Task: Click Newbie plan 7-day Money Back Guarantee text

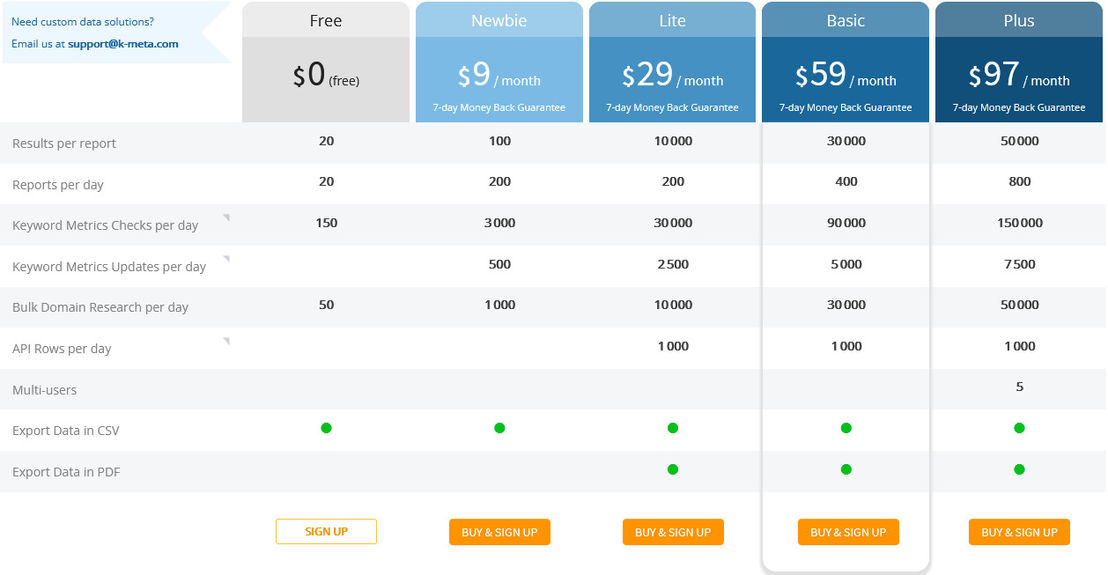Action: click(x=499, y=107)
